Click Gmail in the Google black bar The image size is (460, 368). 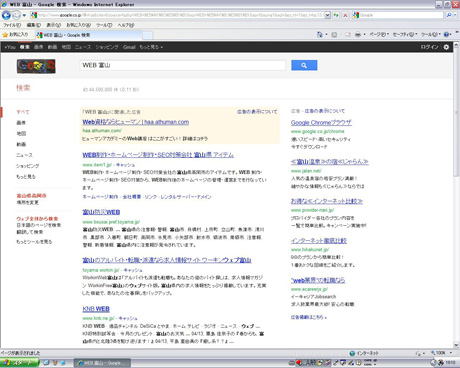click(129, 47)
